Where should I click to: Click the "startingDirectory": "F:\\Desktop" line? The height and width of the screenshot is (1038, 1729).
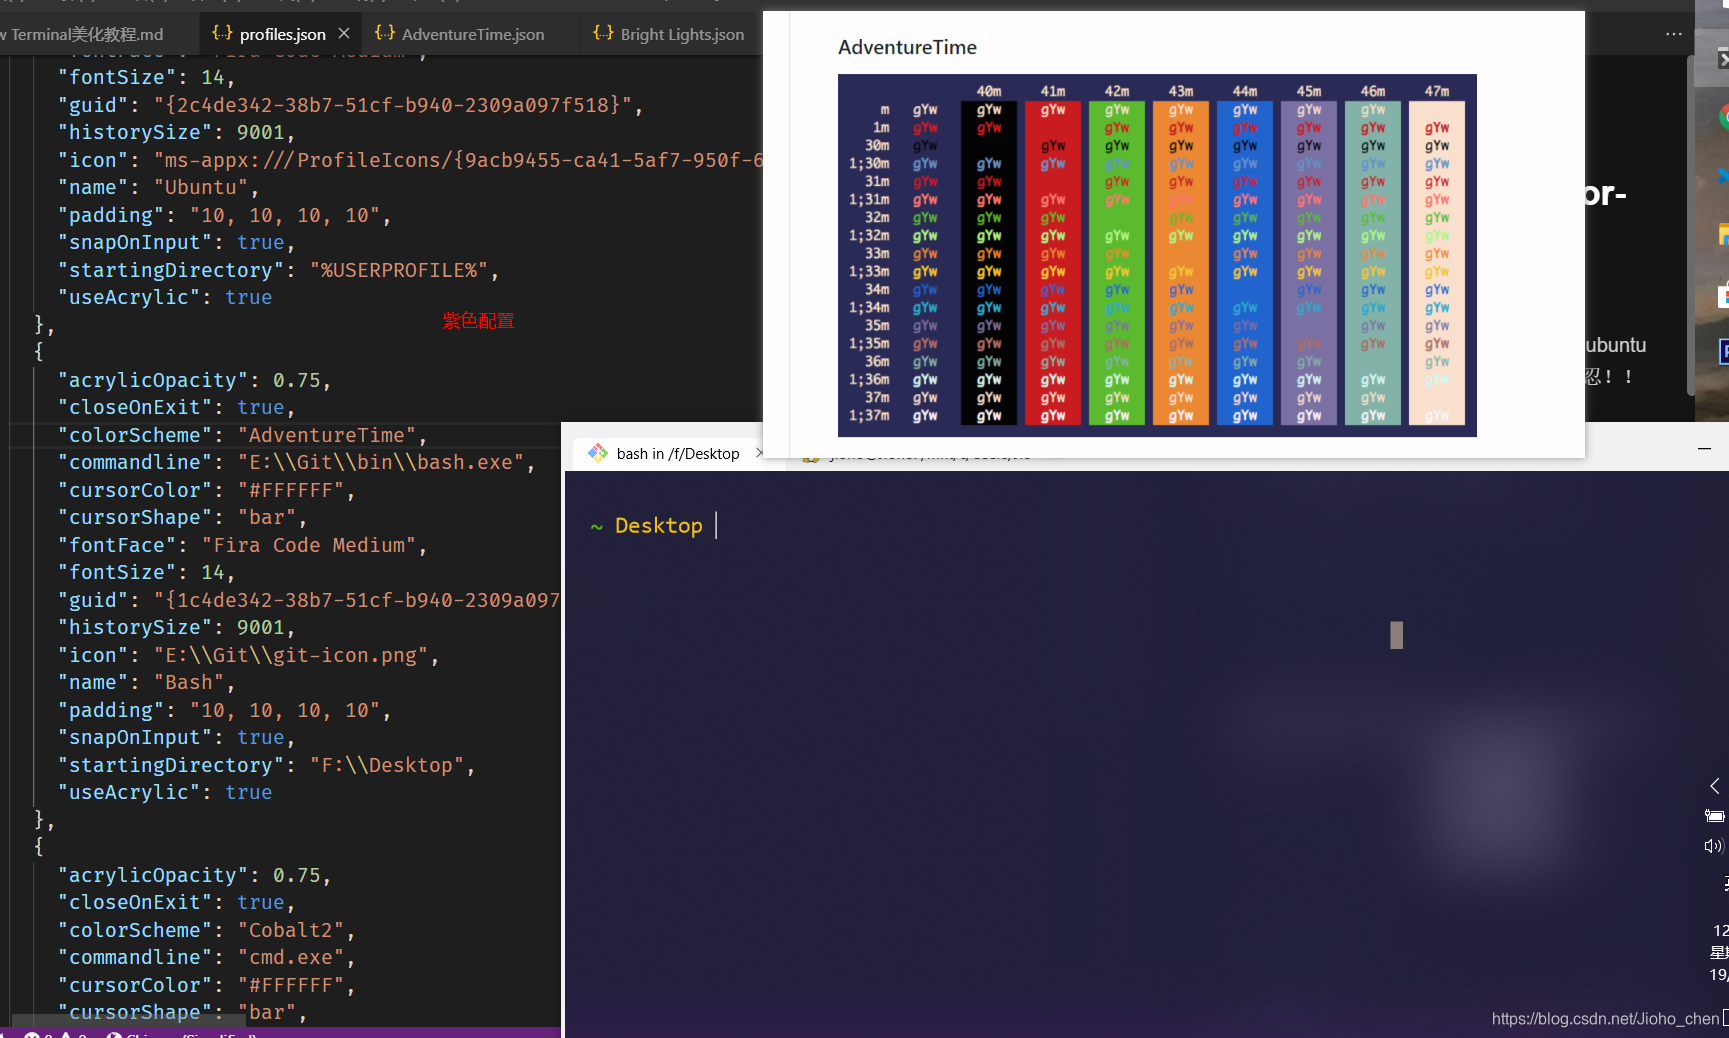point(266,766)
